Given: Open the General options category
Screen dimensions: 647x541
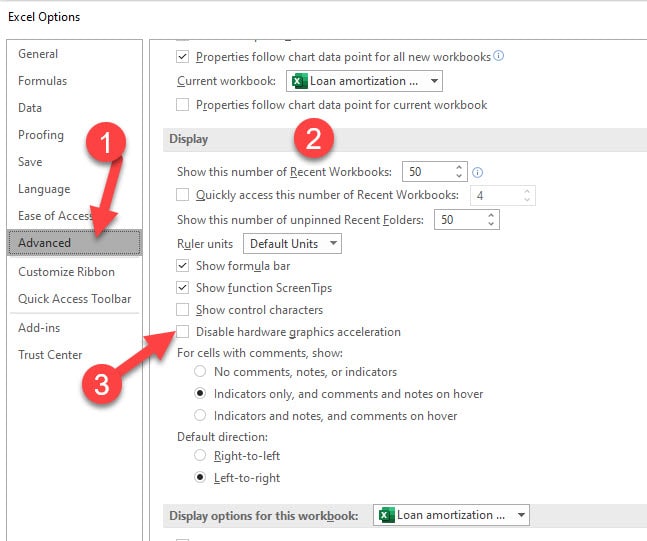Looking at the screenshot, I should click(38, 54).
